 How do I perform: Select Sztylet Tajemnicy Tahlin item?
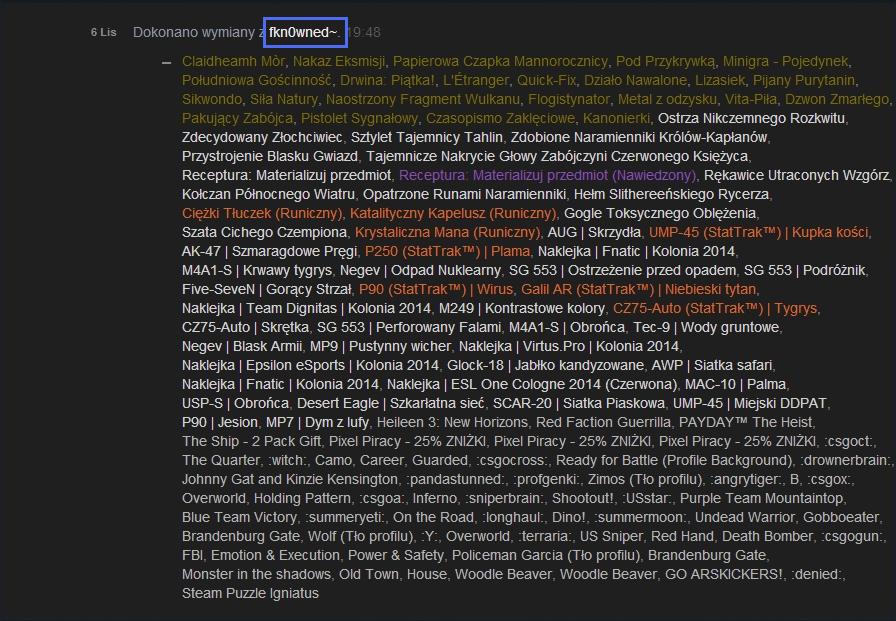pyautogui.click(x=427, y=137)
